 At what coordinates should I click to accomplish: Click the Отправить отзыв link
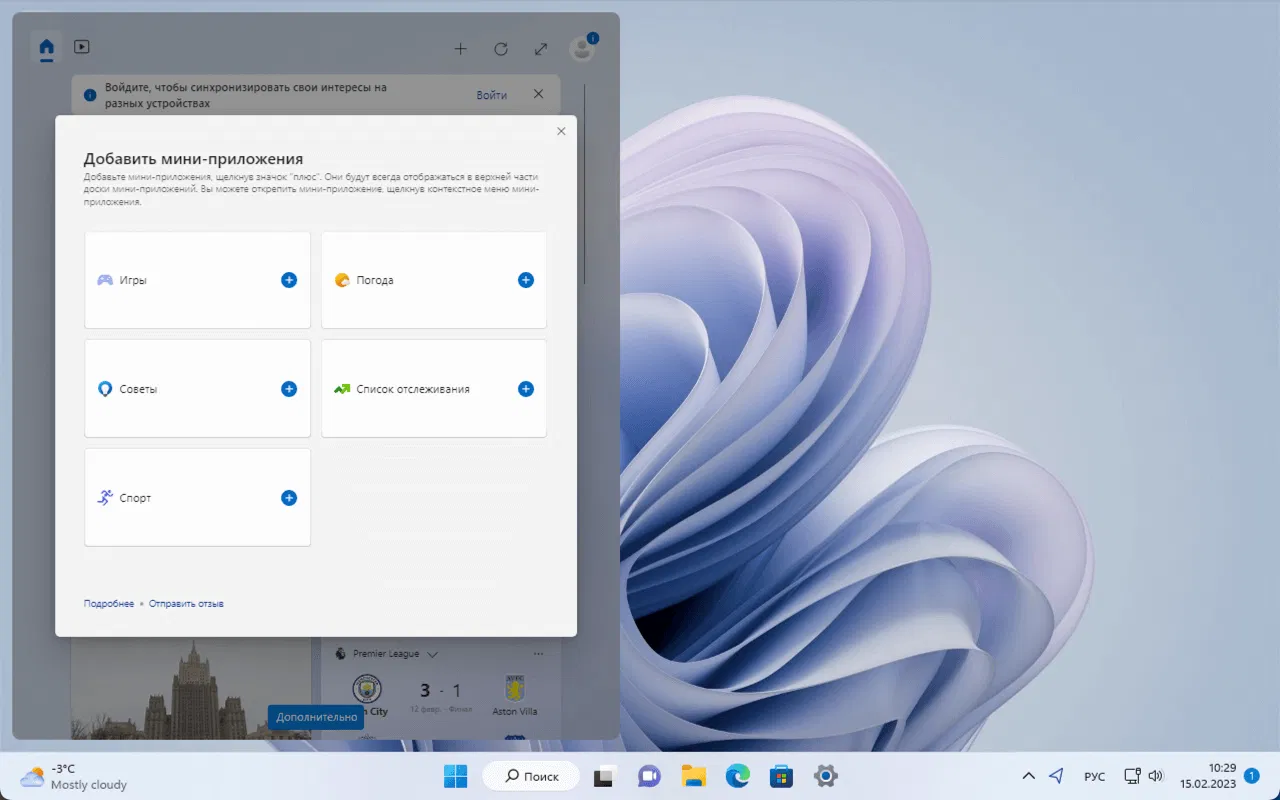pyautogui.click(x=186, y=604)
